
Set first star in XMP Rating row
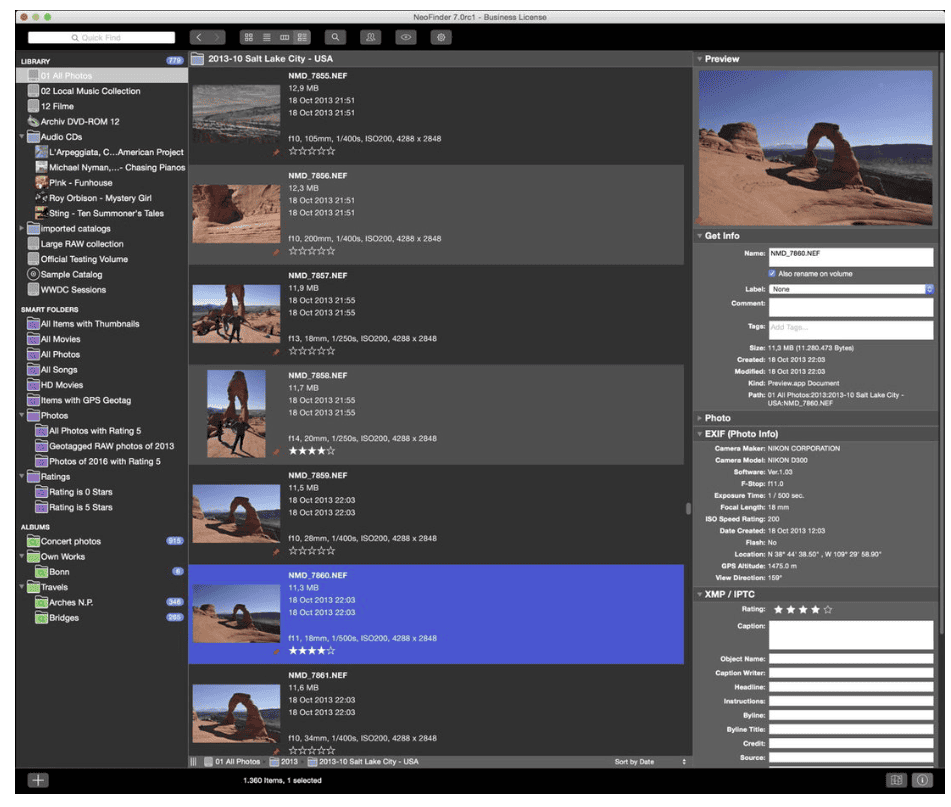click(x=778, y=609)
